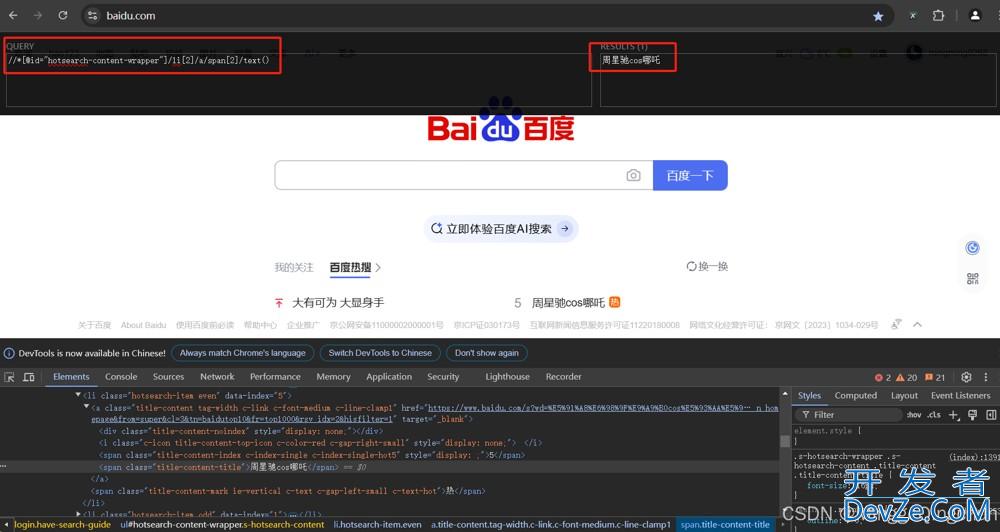Image resolution: width=1000 pixels, height=532 pixels.
Task: Open the Performance tab
Action: 275,377
